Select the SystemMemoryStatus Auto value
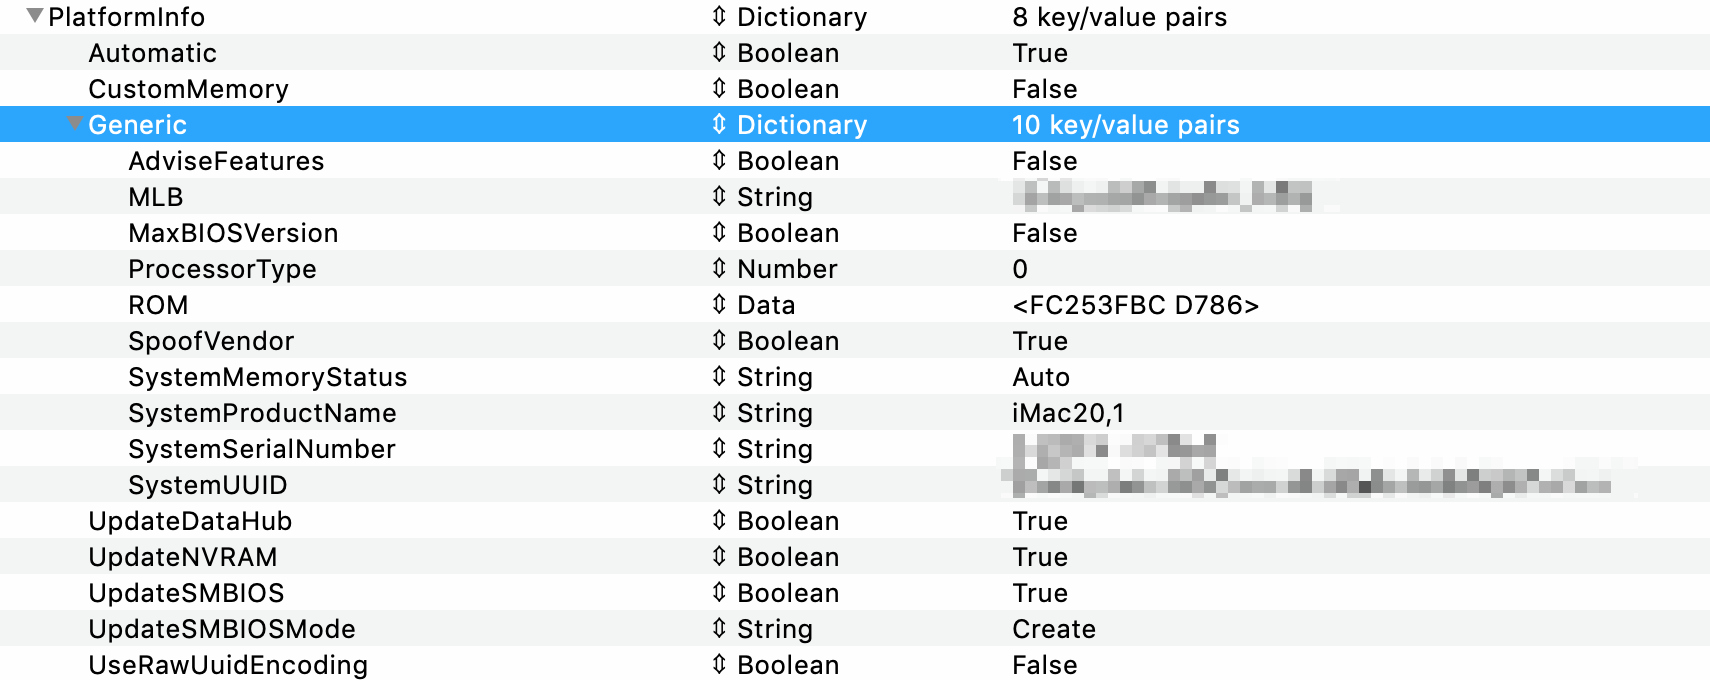Viewport: 1710px width, 680px height. pos(1041,377)
